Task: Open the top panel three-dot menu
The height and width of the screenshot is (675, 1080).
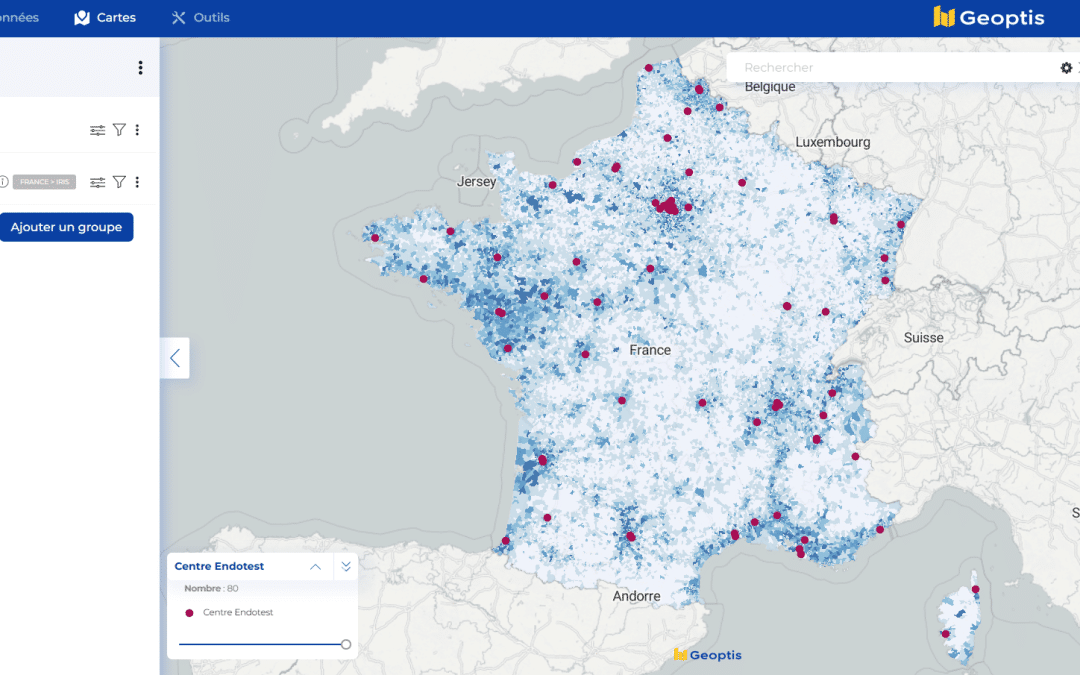Action: 141,68
